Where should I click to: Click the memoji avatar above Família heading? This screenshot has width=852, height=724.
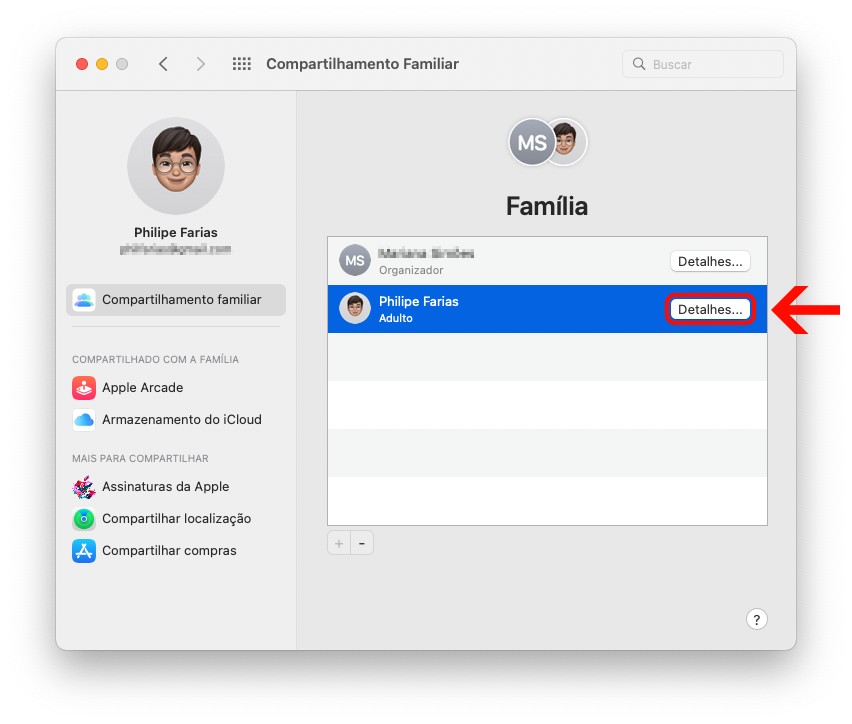(x=568, y=141)
